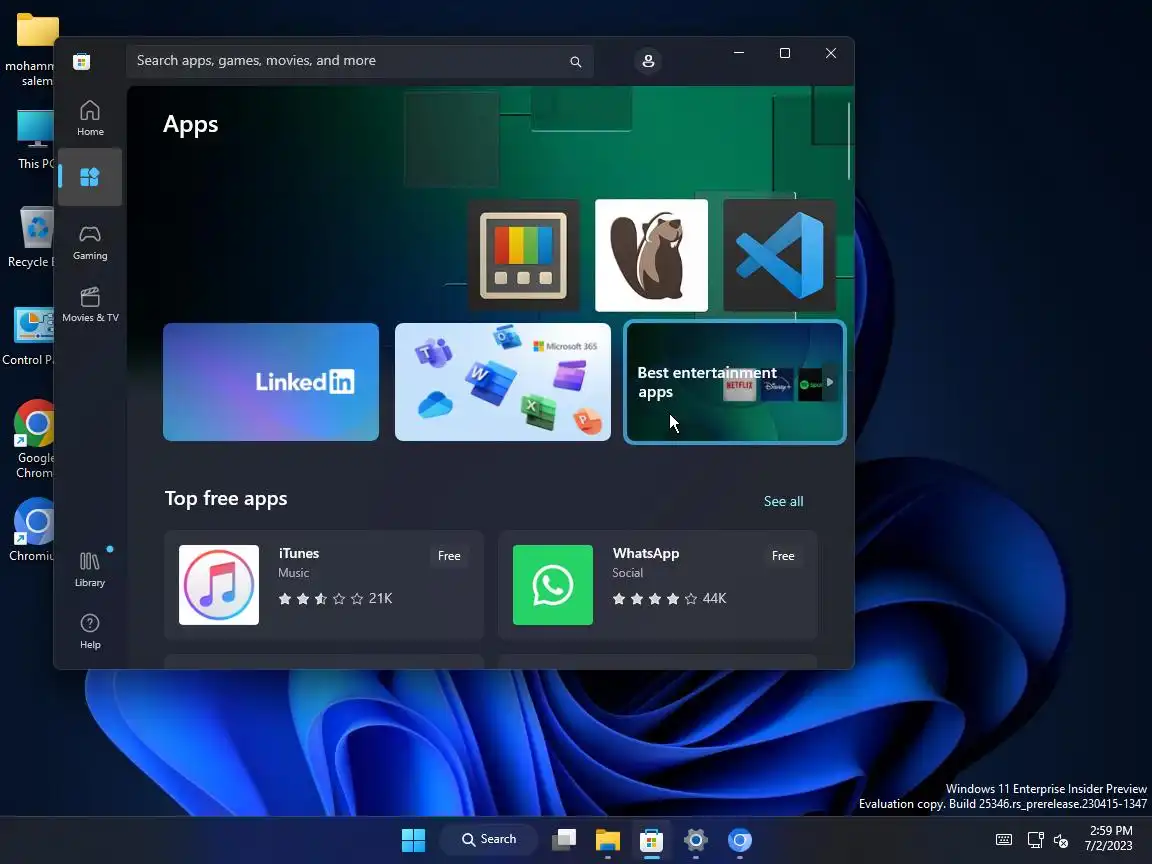Click the Microsoft Store logo in title bar
This screenshot has height=864, width=1152.
click(82, 62)
